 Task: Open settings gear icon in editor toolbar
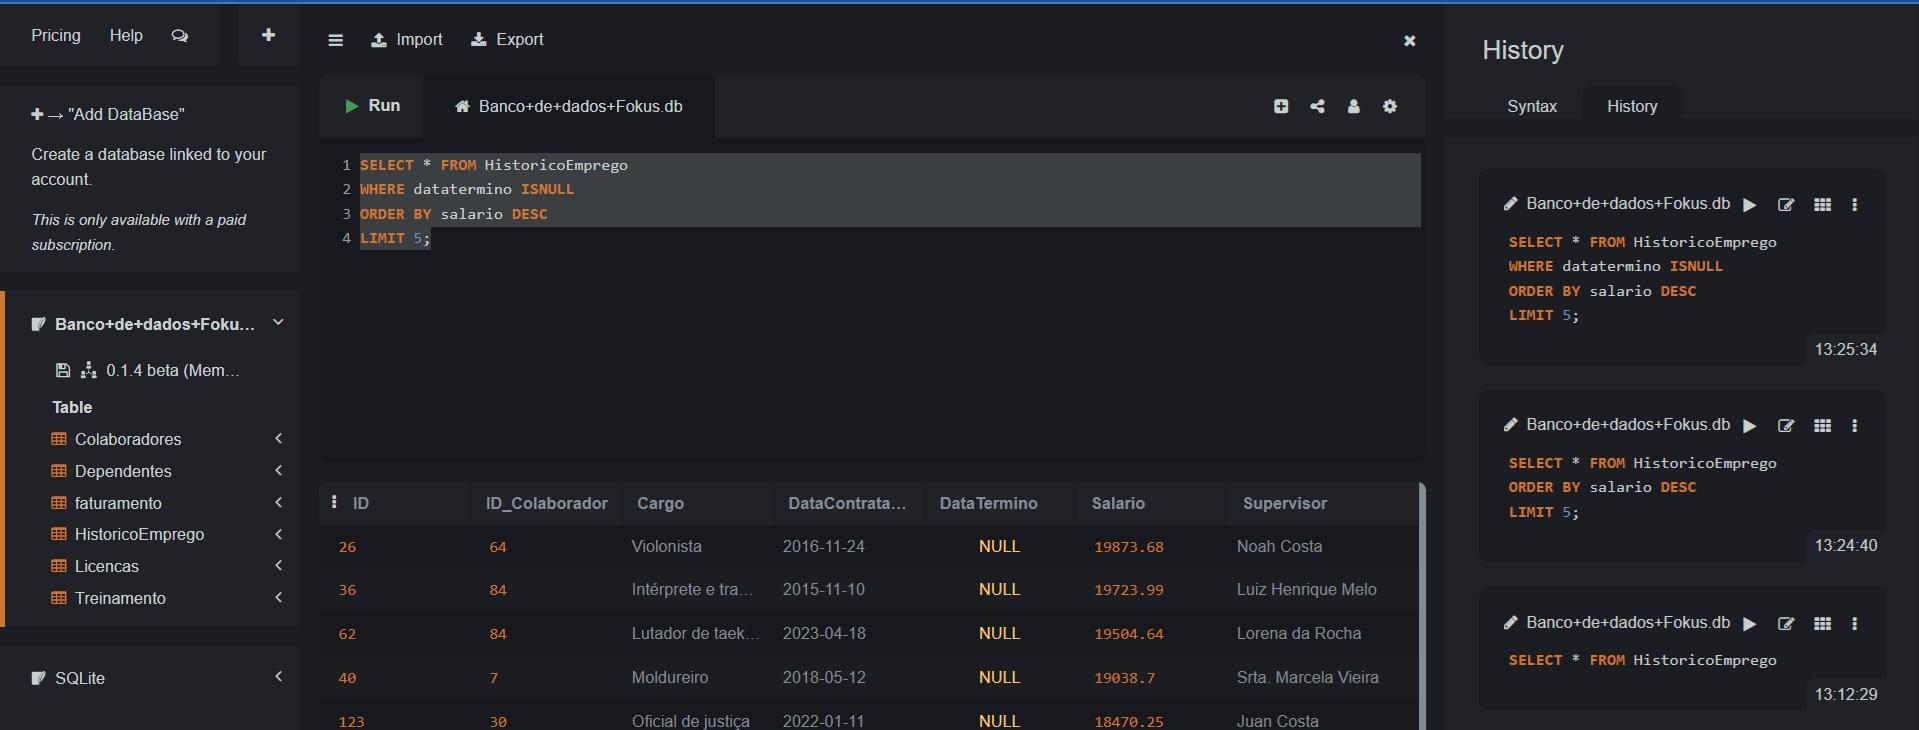(1390, 106)
